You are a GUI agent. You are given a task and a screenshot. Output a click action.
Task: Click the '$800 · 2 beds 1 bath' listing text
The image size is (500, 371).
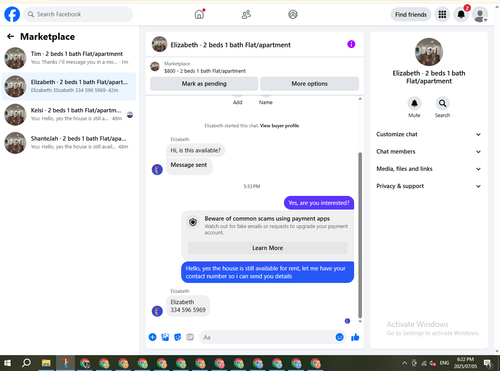205,71
